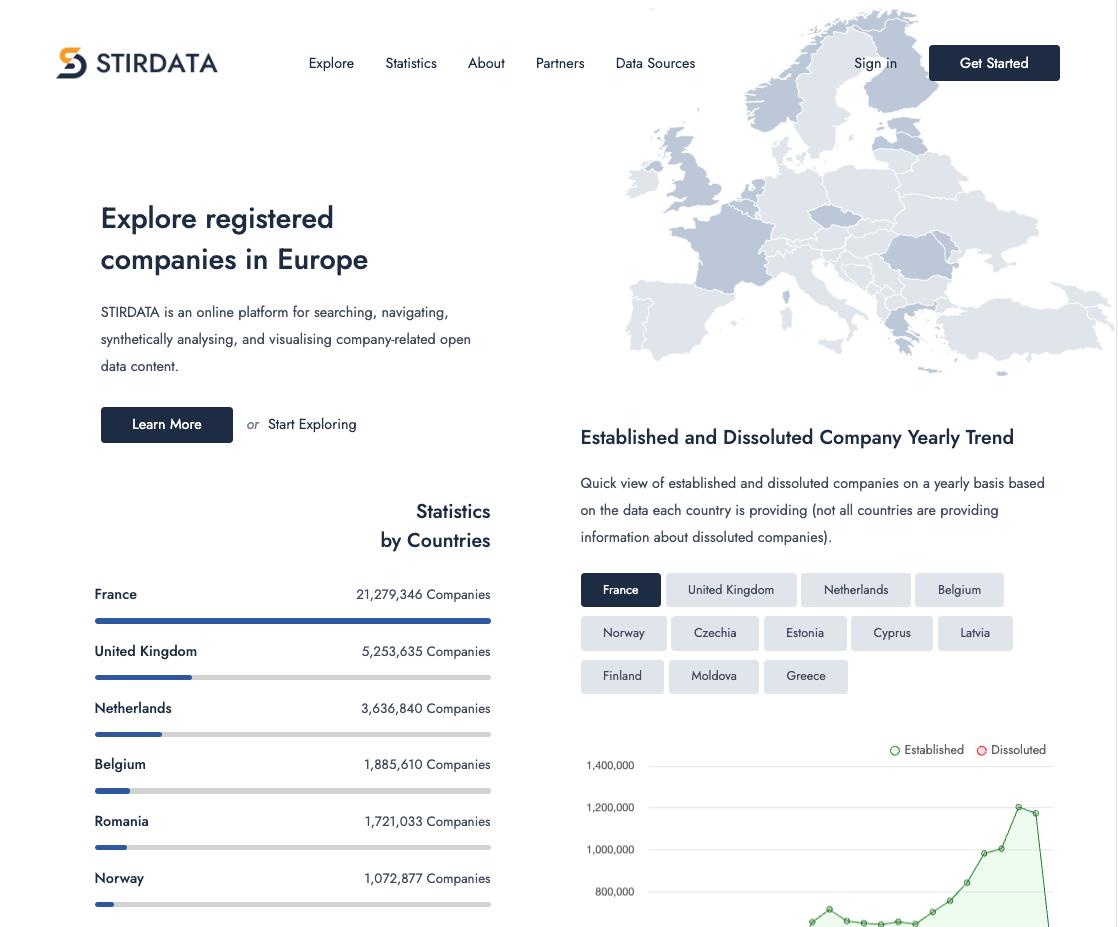Image resolution: width=1118 pixels, height=927 pixels.
Task: Click the STIRDATA logo icon
Action: [x=72, y=63]
